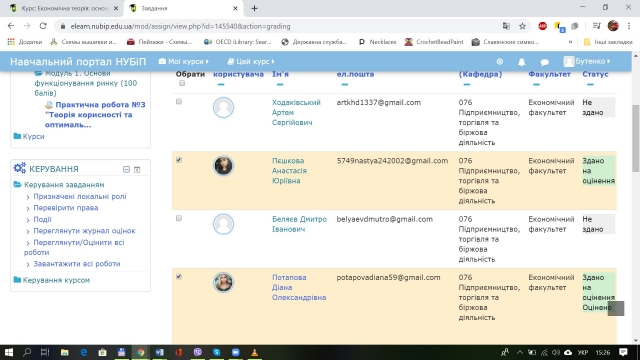The width and height of the screenshot is (640, 360).
Task: Switch to the Завдання browser tab
Action: click(183, 8)
